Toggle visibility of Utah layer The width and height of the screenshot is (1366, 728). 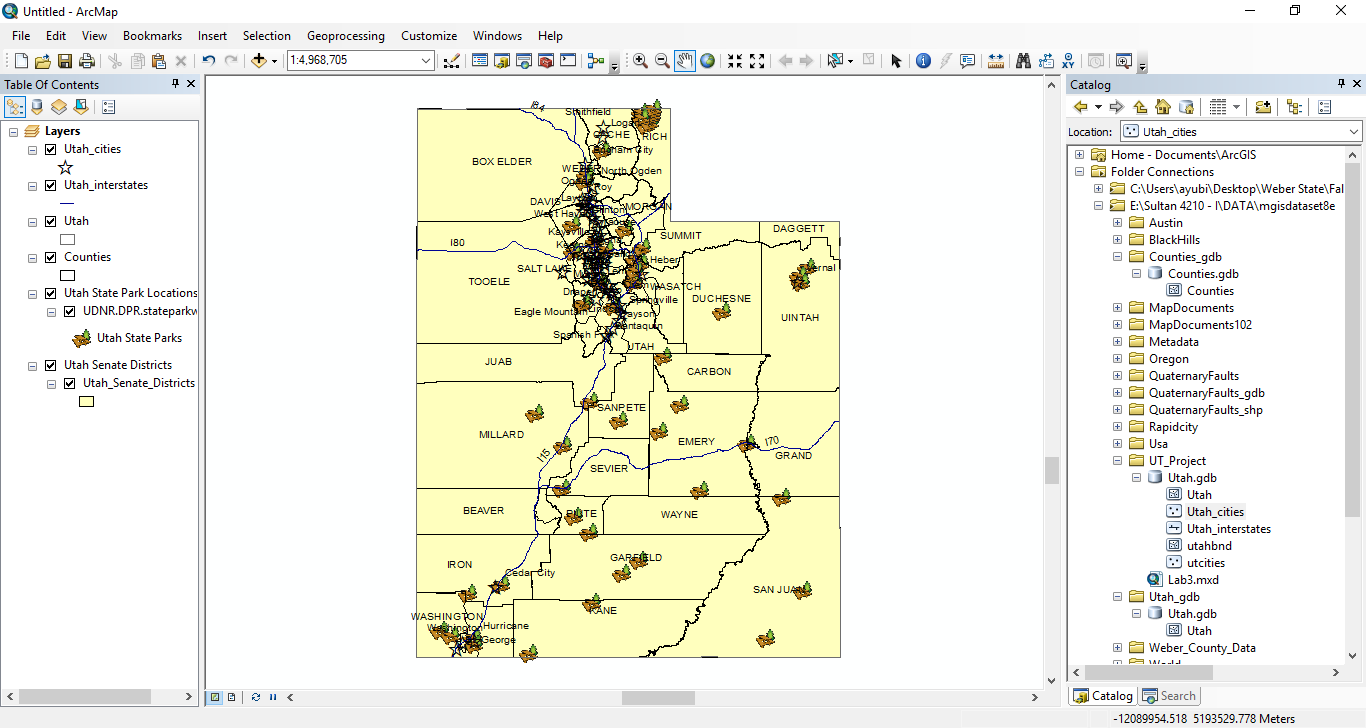pos(51,221)
